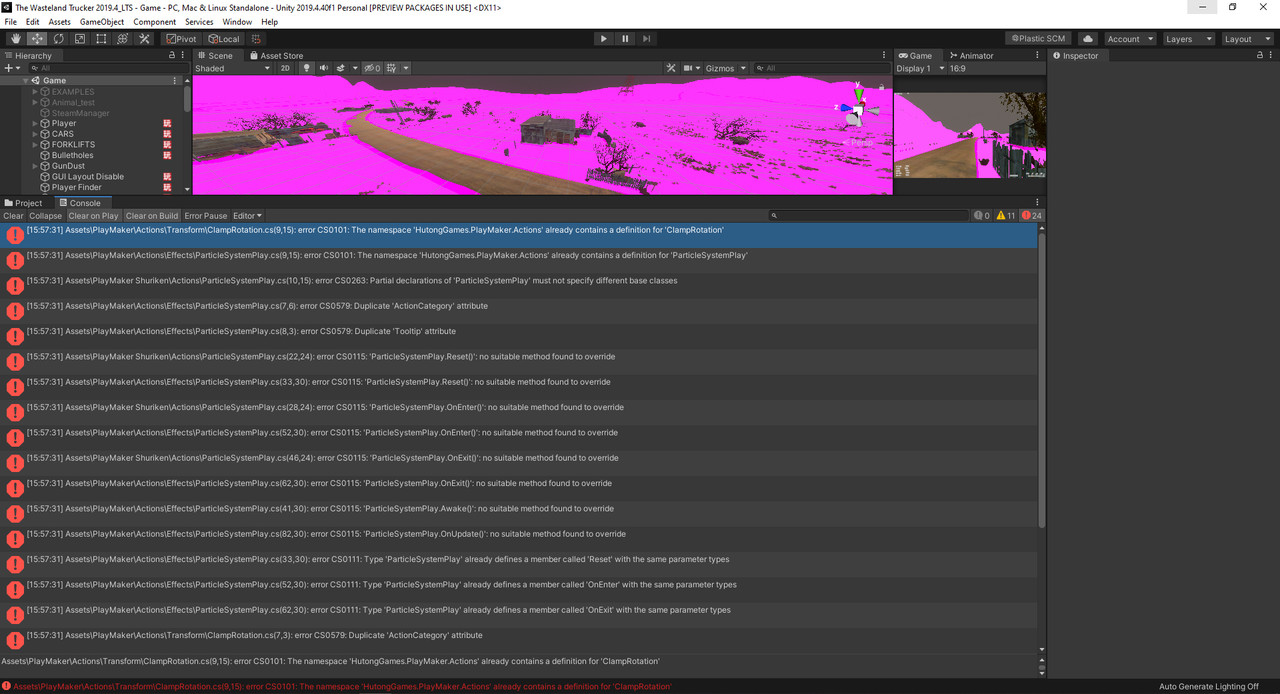Select the Move tool
The image size is (1280, 694).
[x=37, y=39]
